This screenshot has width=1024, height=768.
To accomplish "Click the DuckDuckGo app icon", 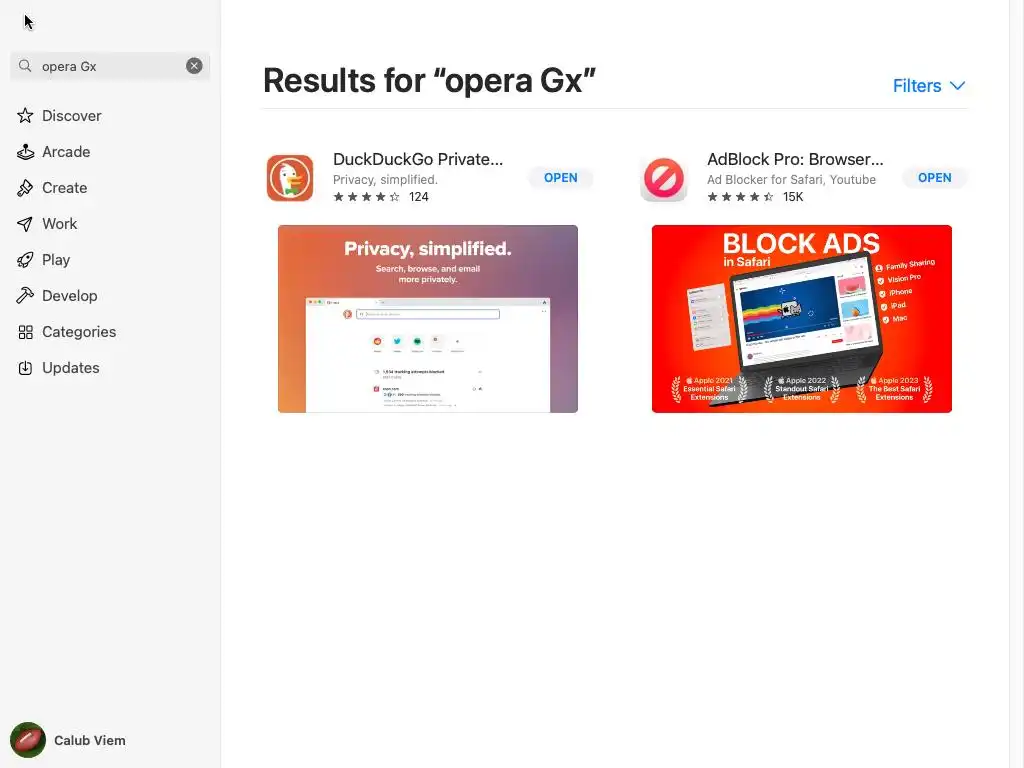I will pyautogui.click(x=290, y=178).
